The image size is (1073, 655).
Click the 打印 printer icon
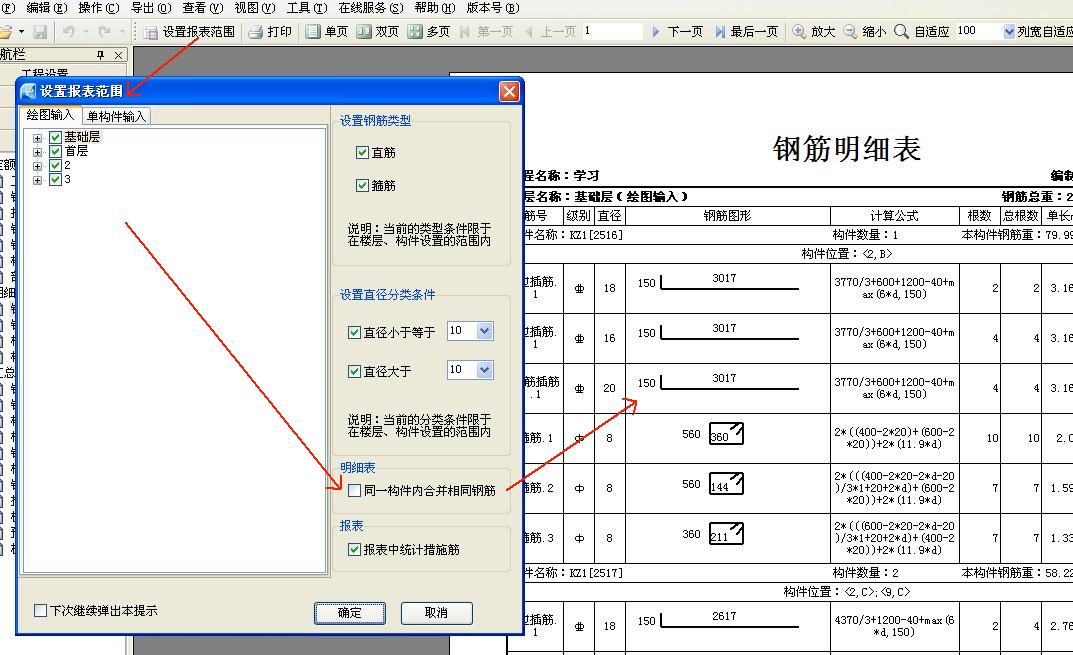[255, 31]
